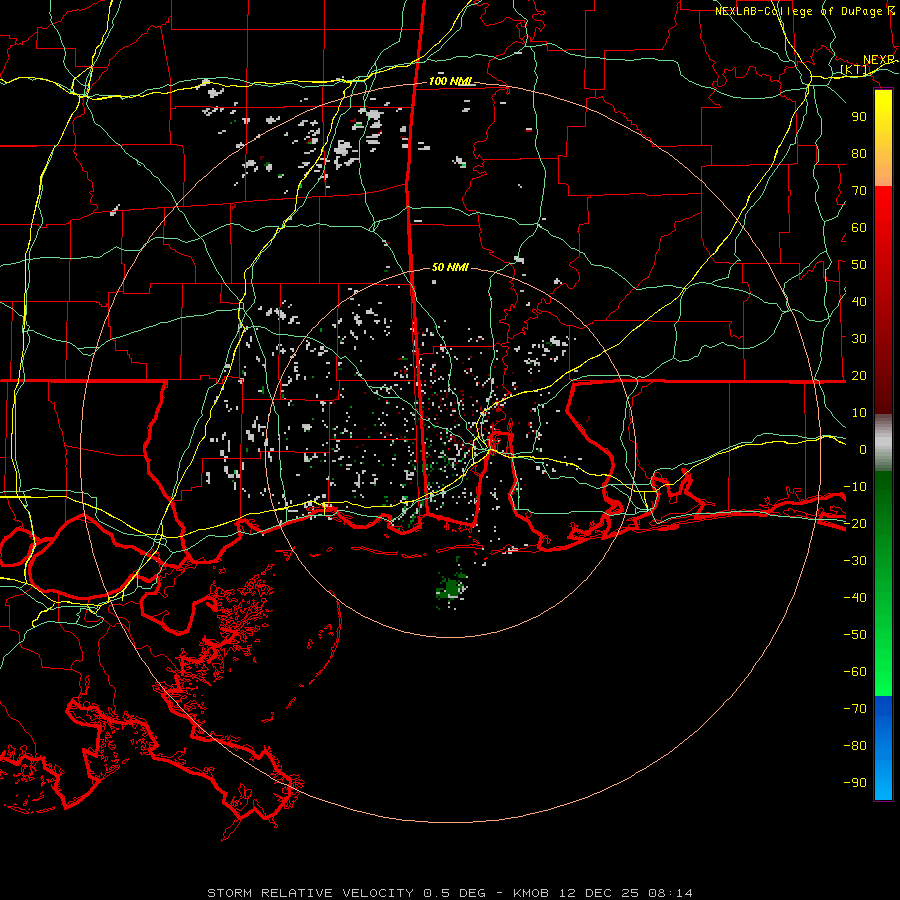Select the 10 value on the velocity scale
The image size is (900, 900).
coord(859,413)
